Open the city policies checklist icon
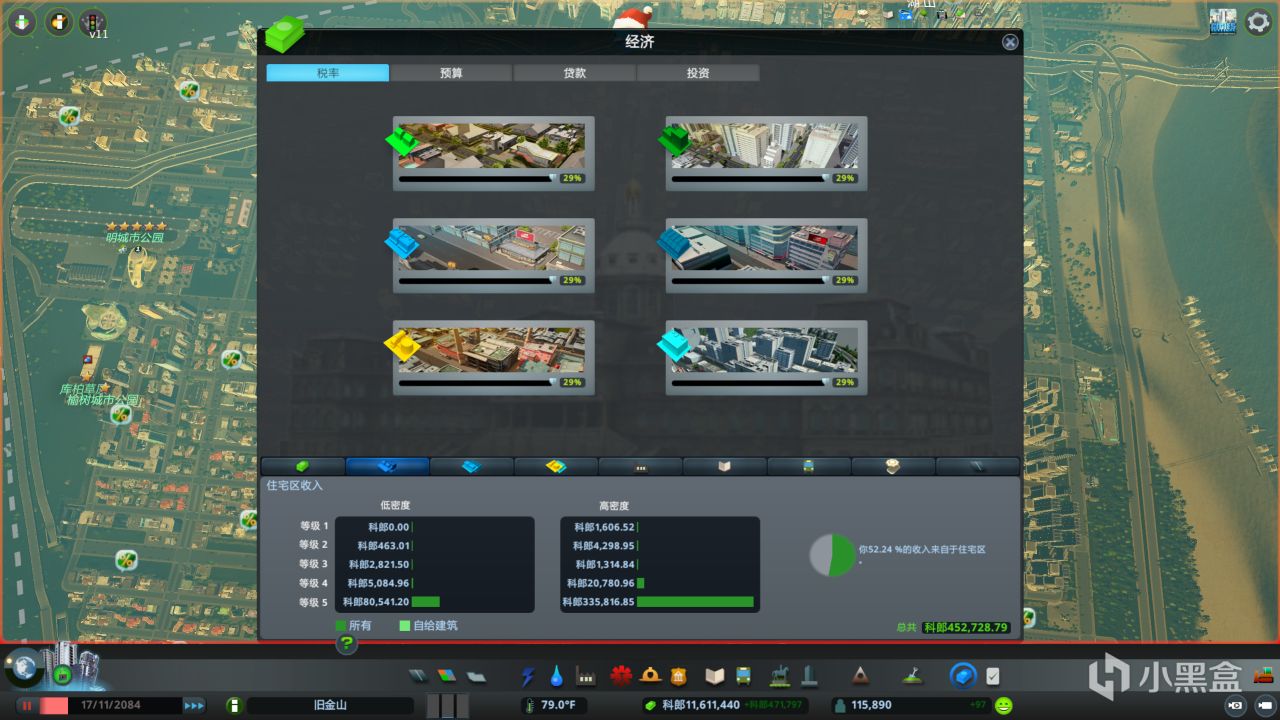This screenshot has height=720, width=1280. [x=992, y=677]
